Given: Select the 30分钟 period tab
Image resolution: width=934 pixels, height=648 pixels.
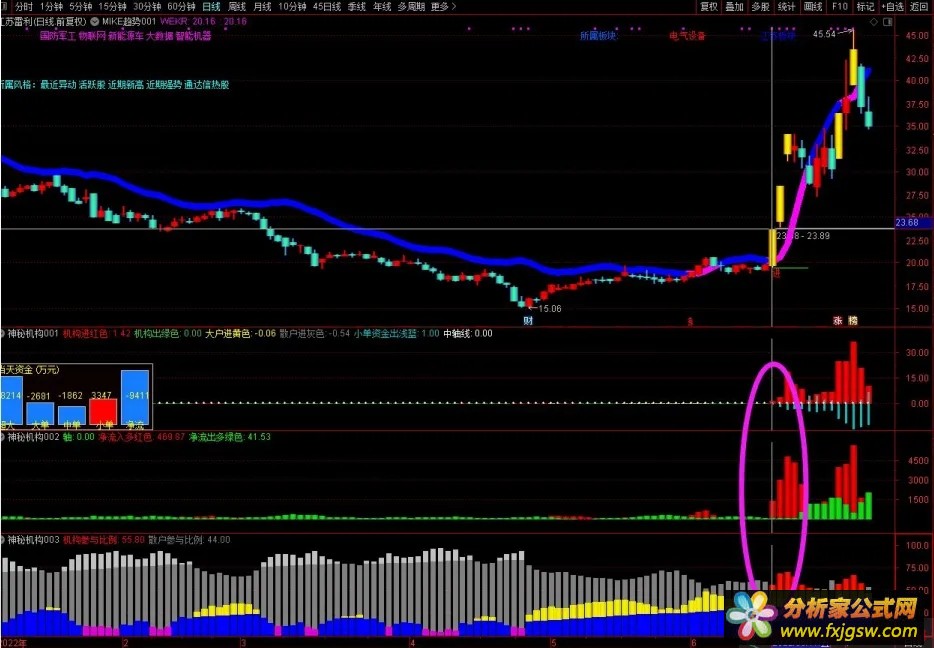Looking at the screenshot, I should [147, 7].
